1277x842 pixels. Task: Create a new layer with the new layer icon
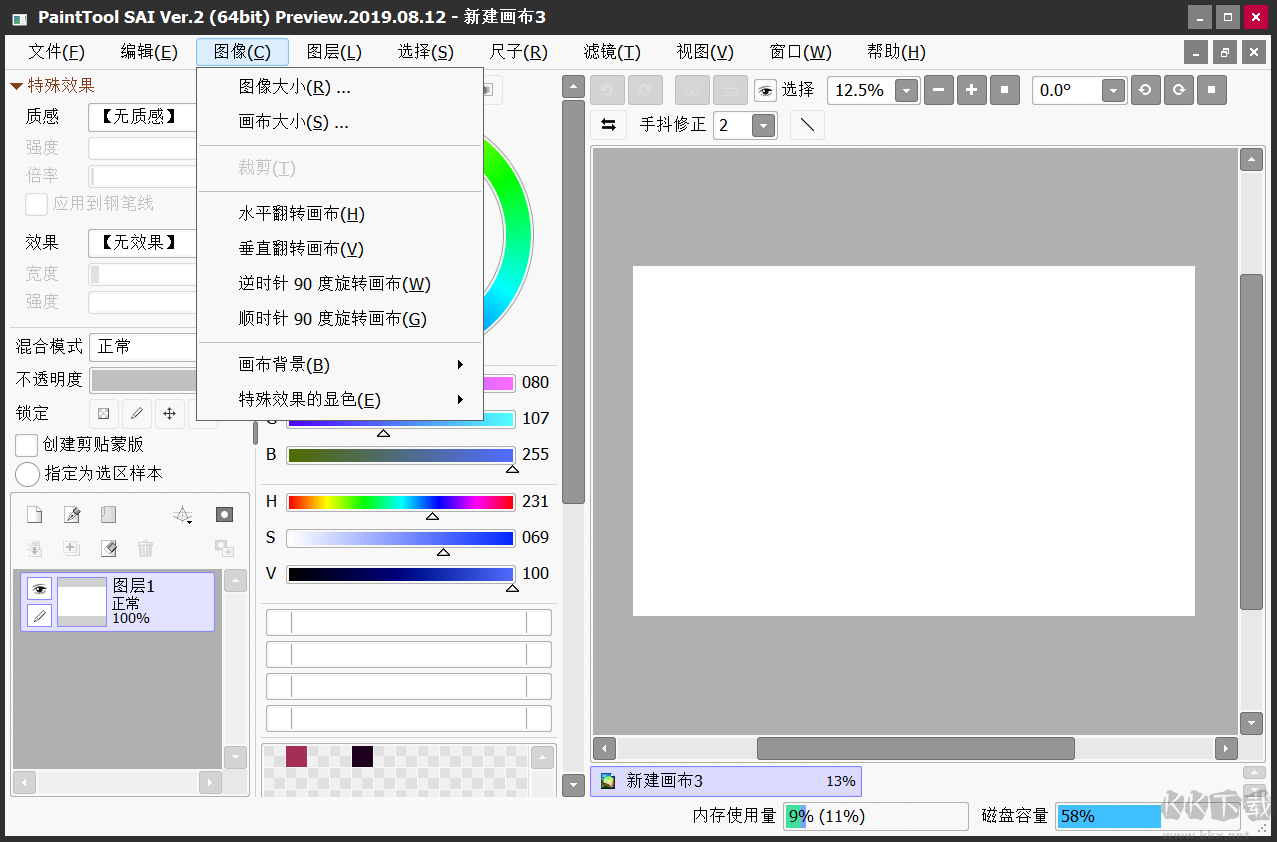pyautogui.click(x=34, y=514)
